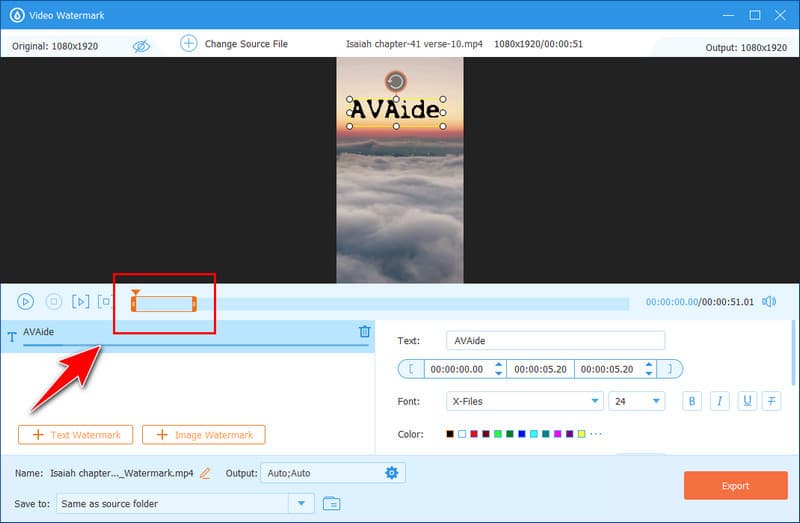Screen dimensions: 800x523
Task: Click the Change Source File label
Action: 246,44
